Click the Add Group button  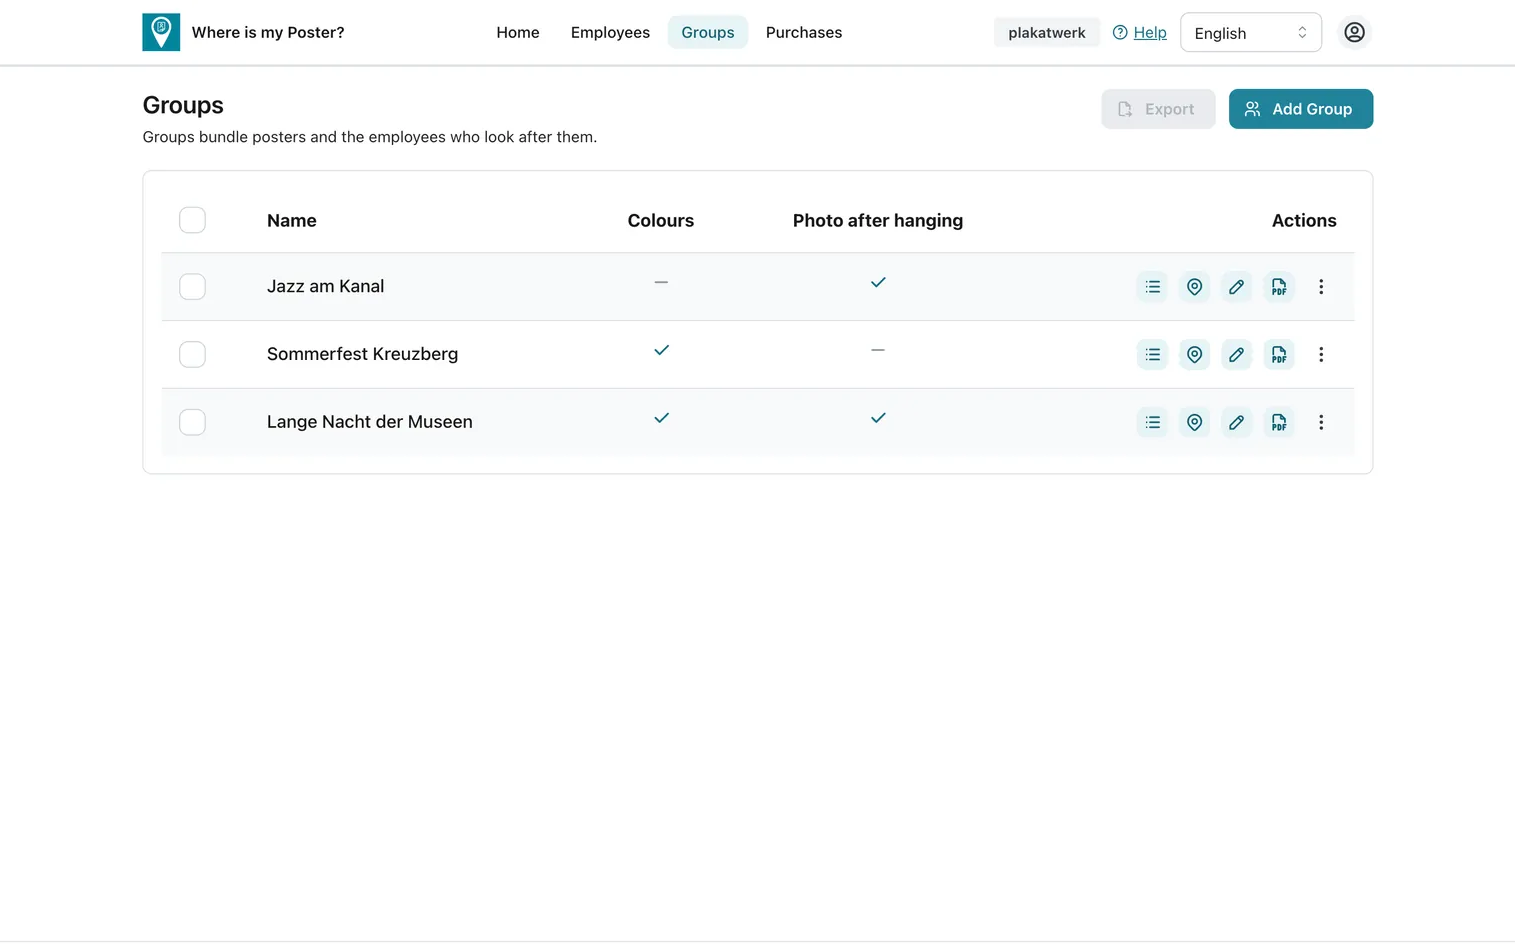(1300, 109)
